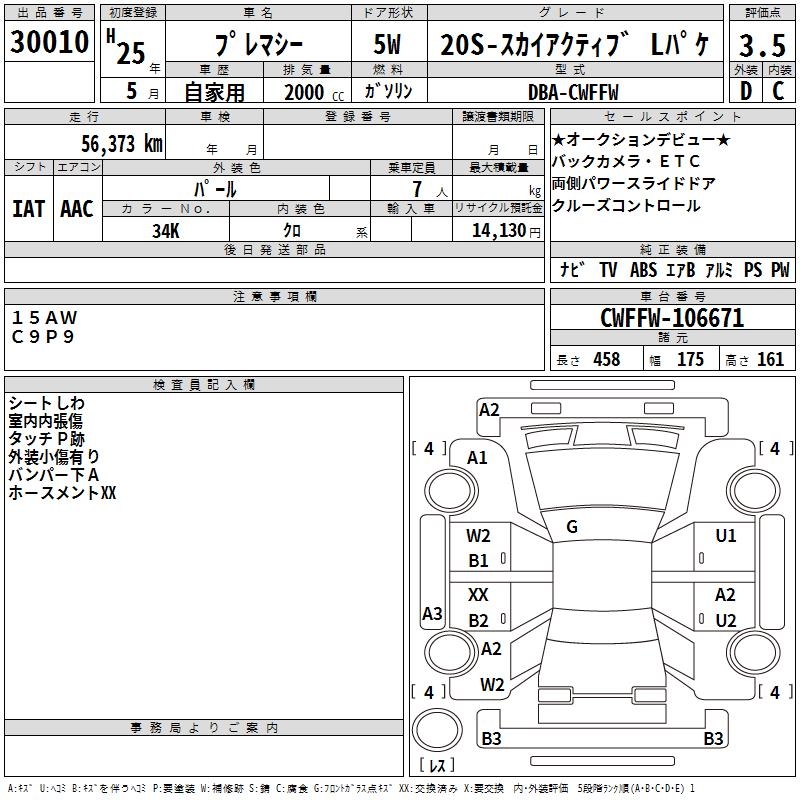This screenshot has width=800, height=800.
Task: Click the 事務局よりご案内 section header
Action: click(x=204, y=728)
